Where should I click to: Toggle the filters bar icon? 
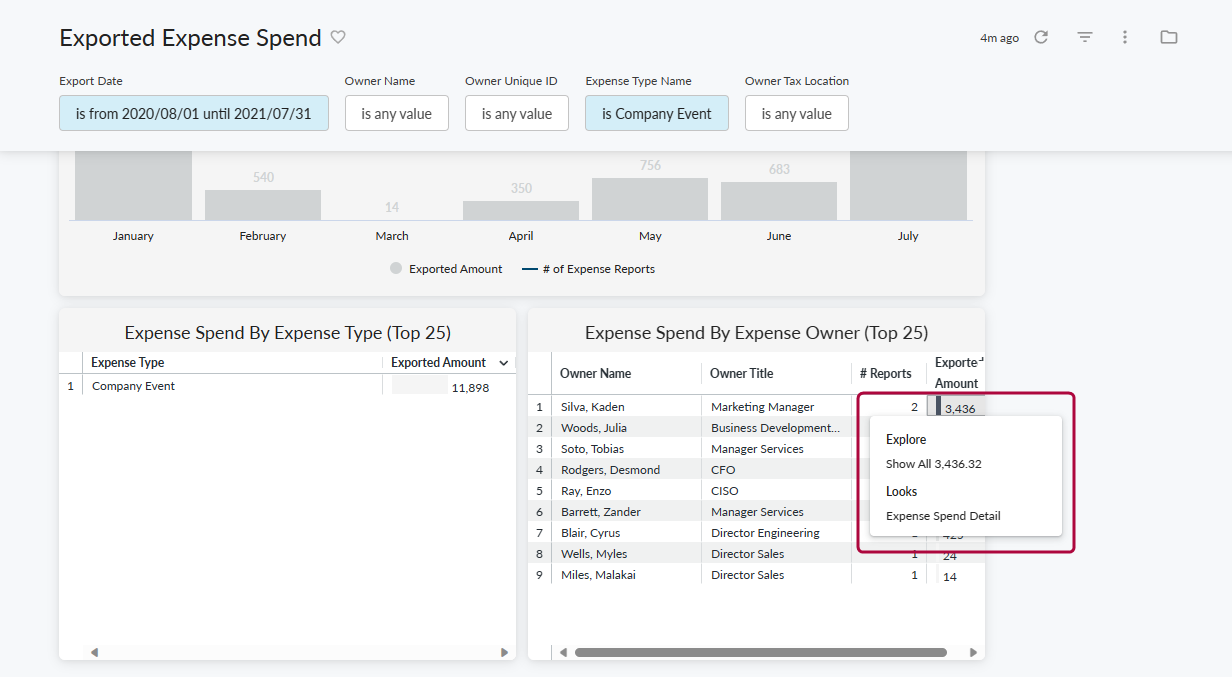click(1085, 37)
